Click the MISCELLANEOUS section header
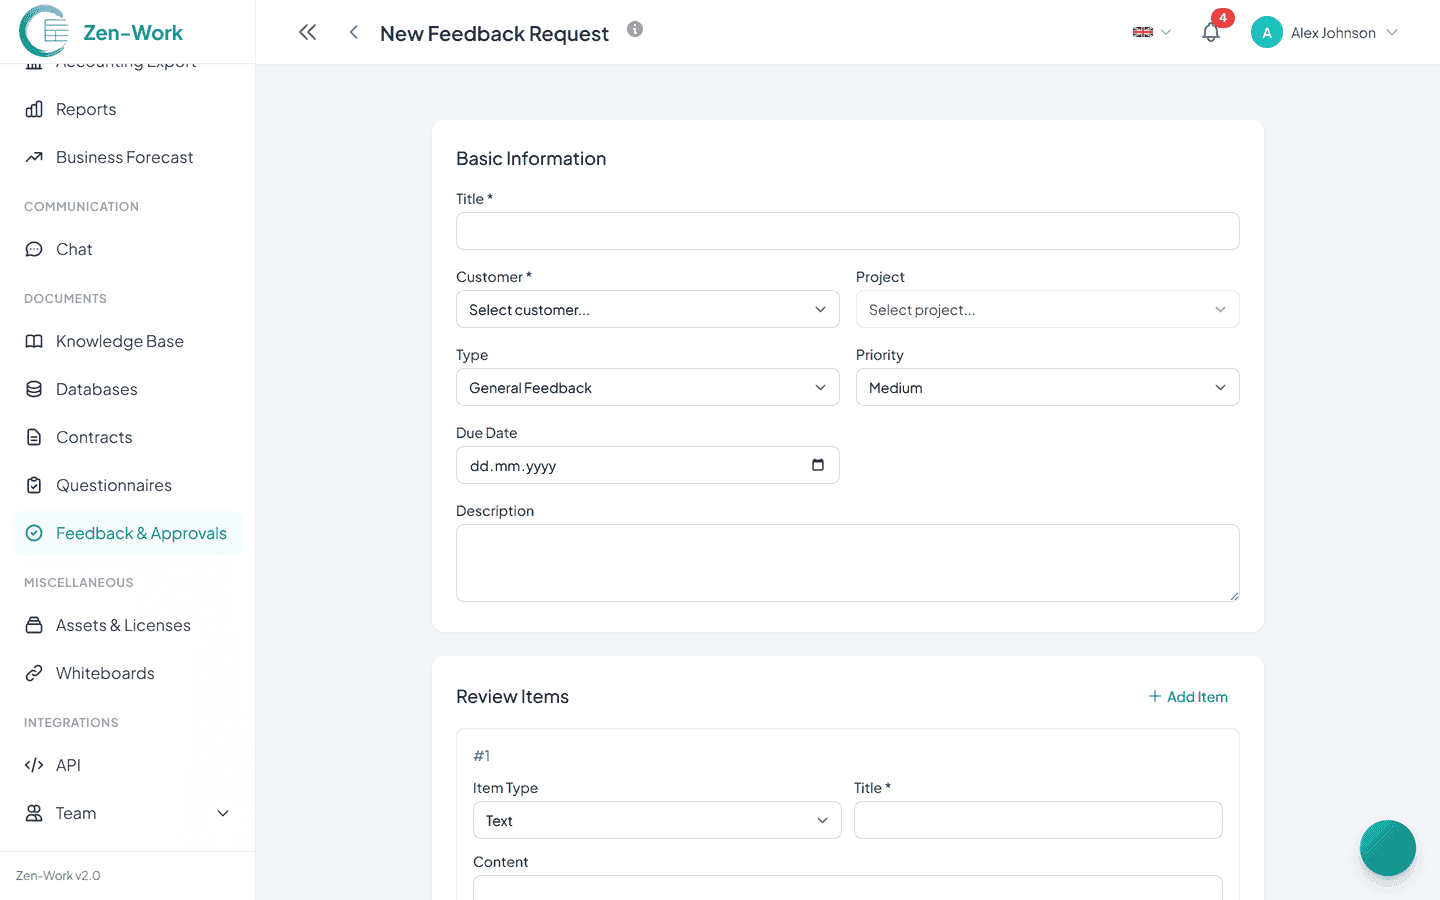 (79, 583)
